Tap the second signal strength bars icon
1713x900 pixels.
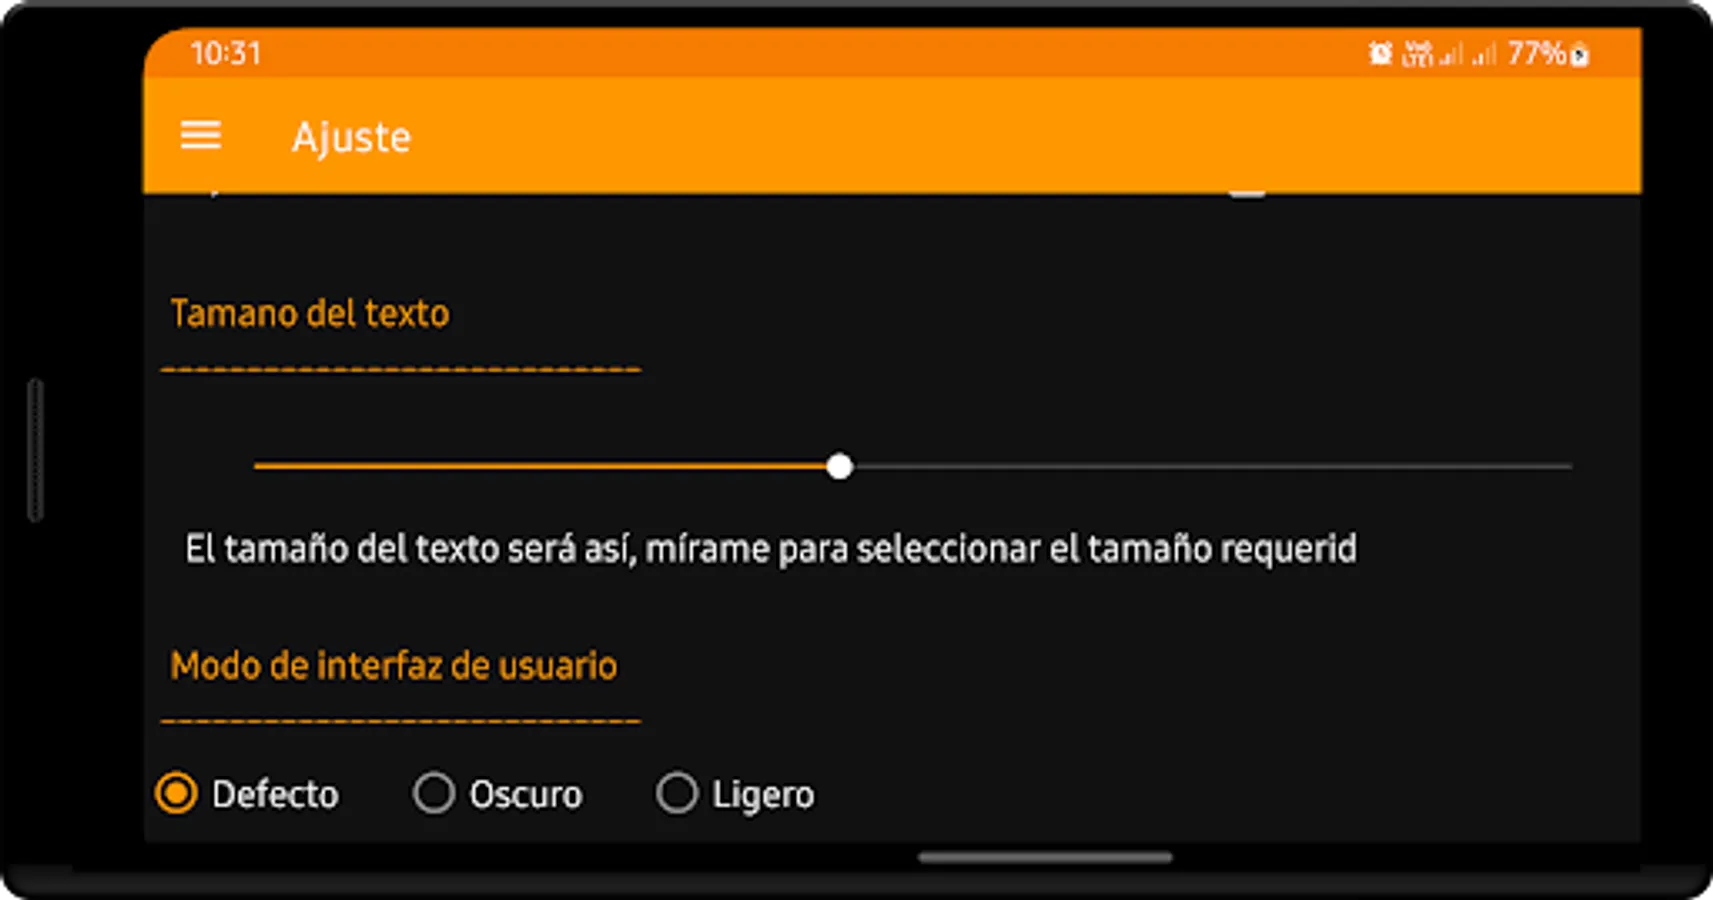pos(1484,54)
